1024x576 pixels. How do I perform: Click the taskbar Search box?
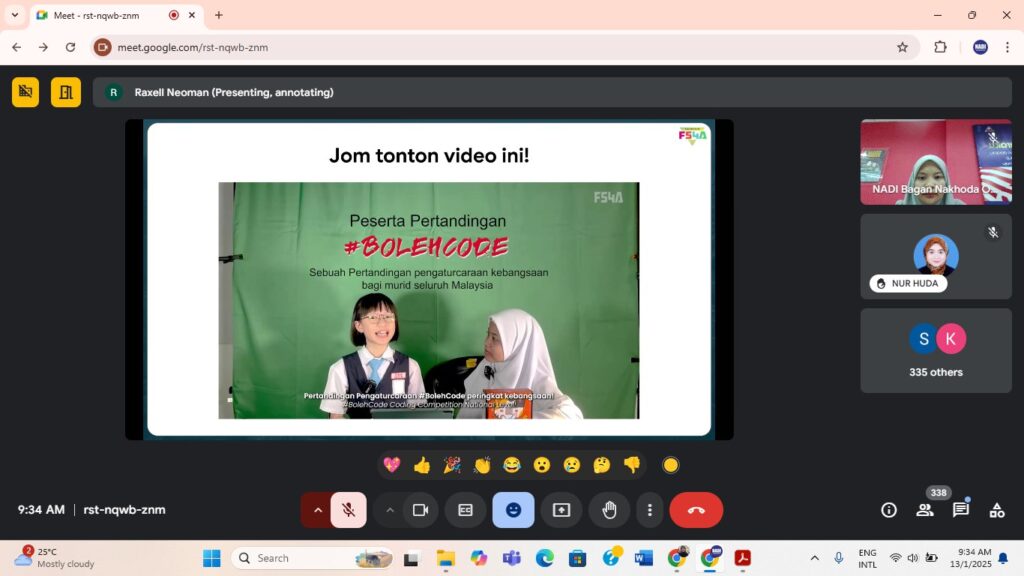pyautogui.click(x=313, y=558)
